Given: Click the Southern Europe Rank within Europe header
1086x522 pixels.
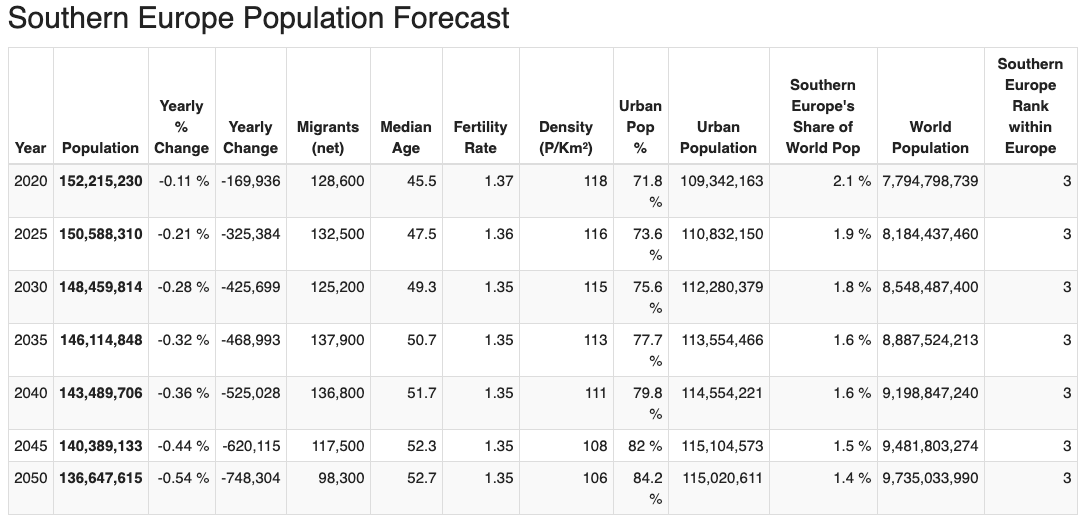Looking at the screenshot, I should pyautogui.click(x=1030, y=106).
